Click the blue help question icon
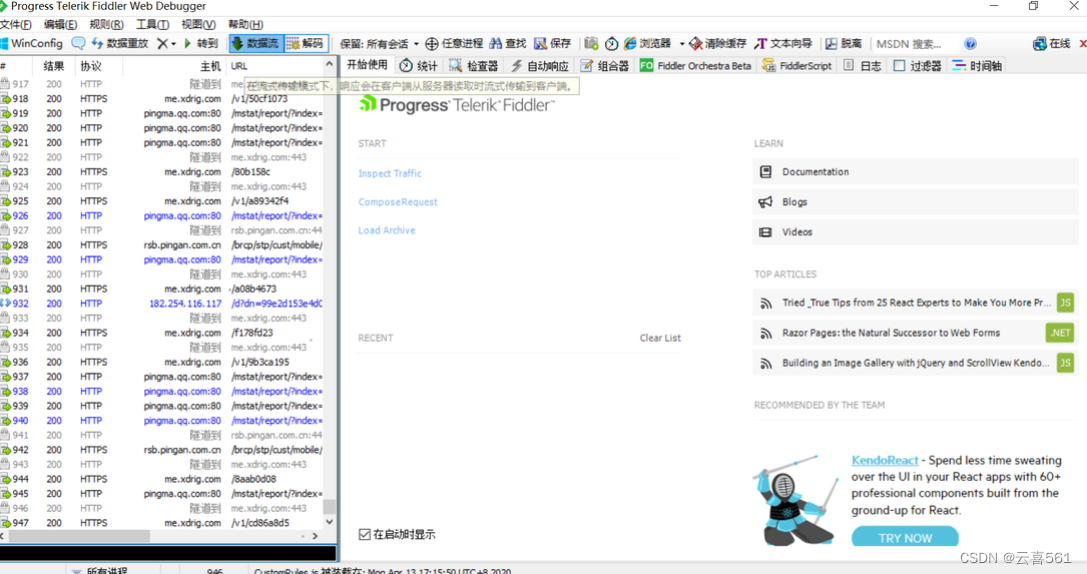The width and height of the screenshot is (1087, 574). coord(971,44)
